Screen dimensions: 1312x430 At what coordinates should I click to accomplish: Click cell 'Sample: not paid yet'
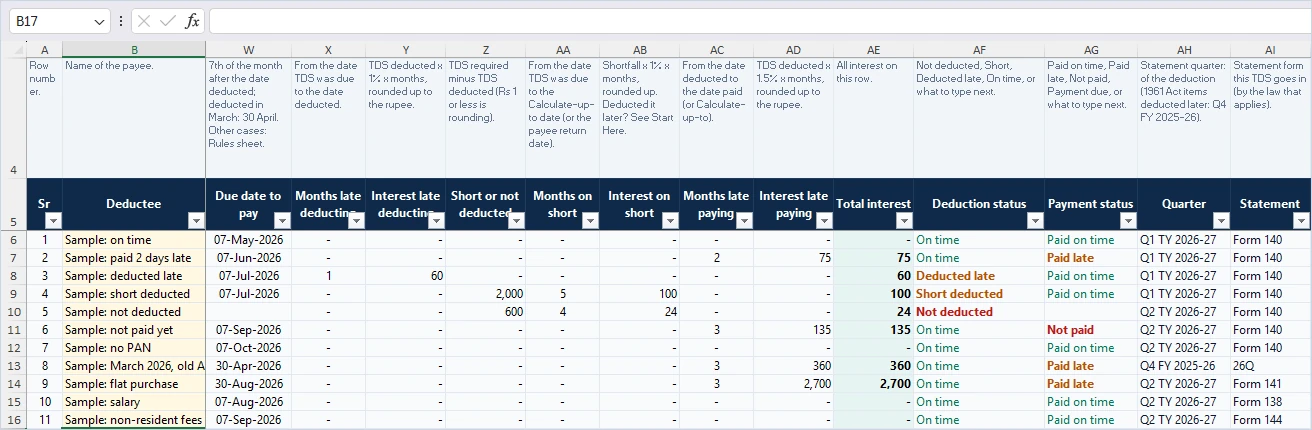click(135, 330)
